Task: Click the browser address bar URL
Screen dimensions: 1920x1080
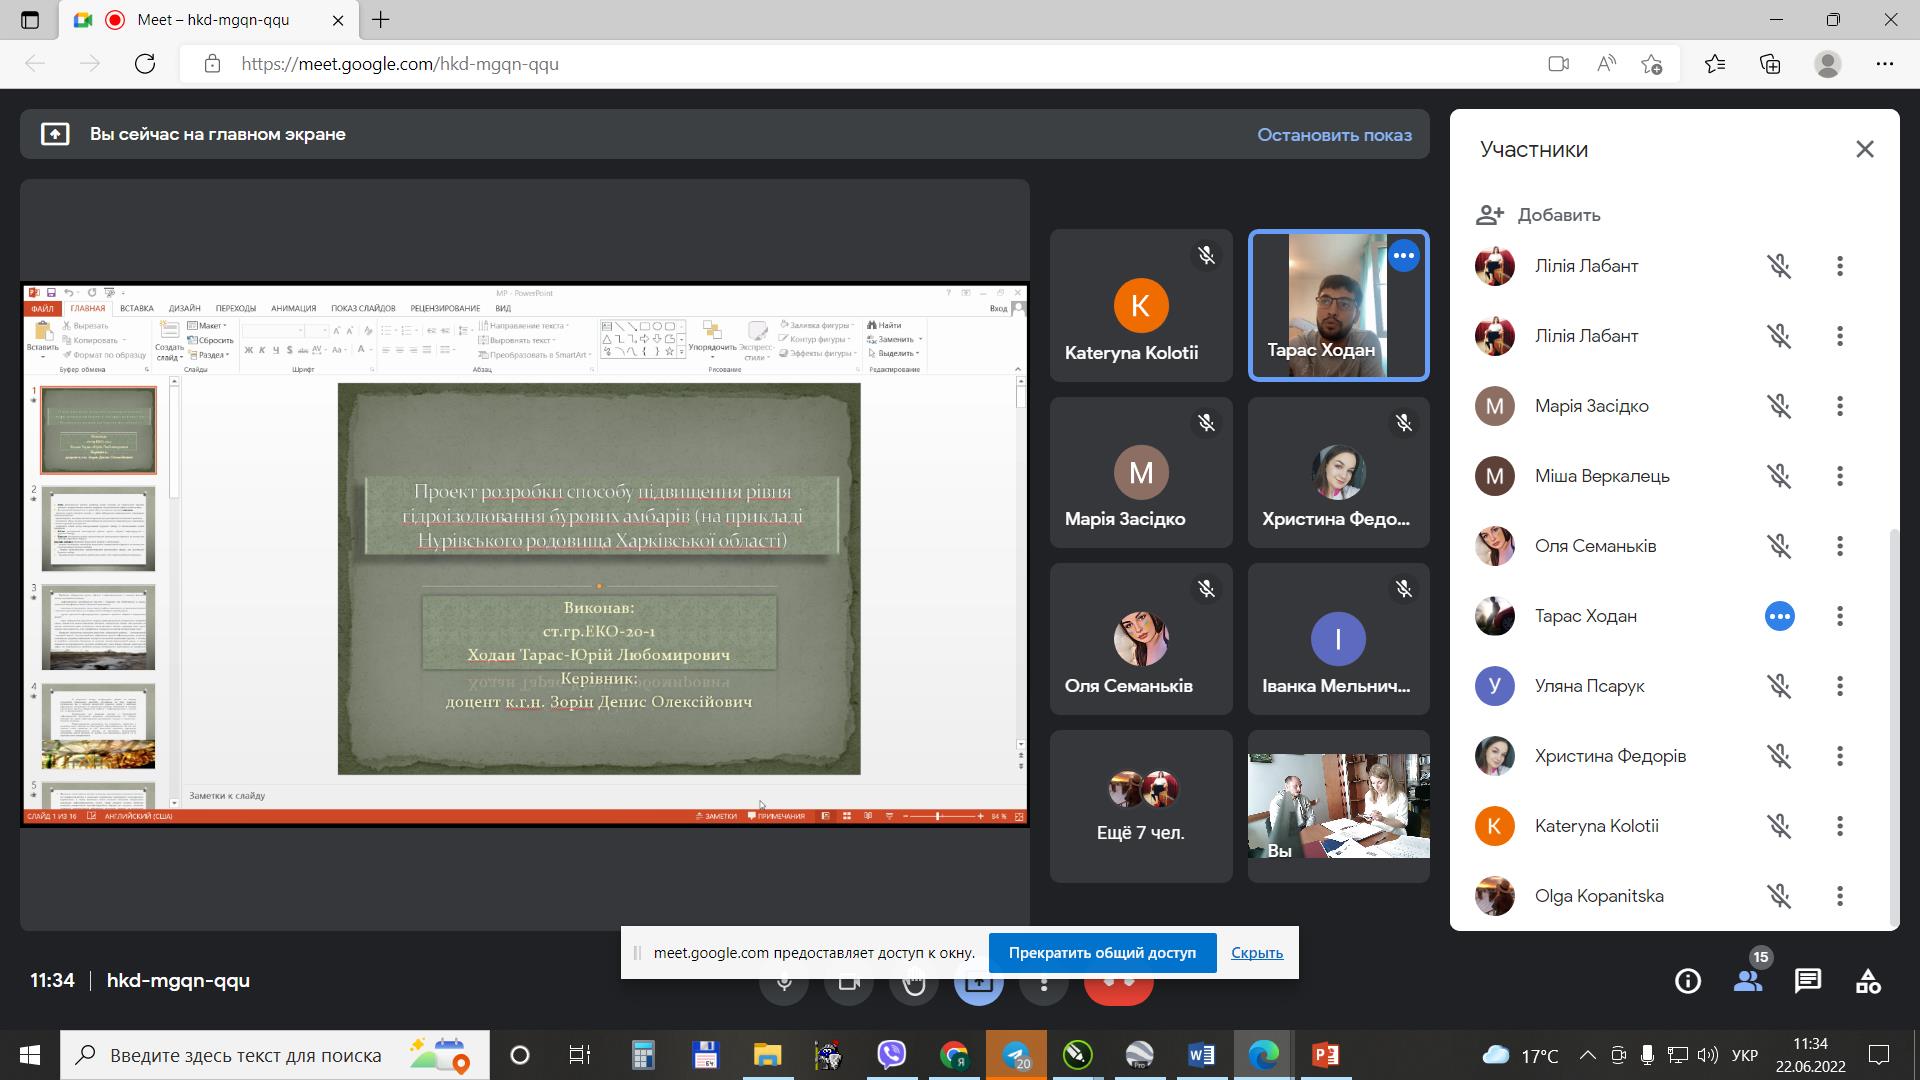Action: pos(400,64)
